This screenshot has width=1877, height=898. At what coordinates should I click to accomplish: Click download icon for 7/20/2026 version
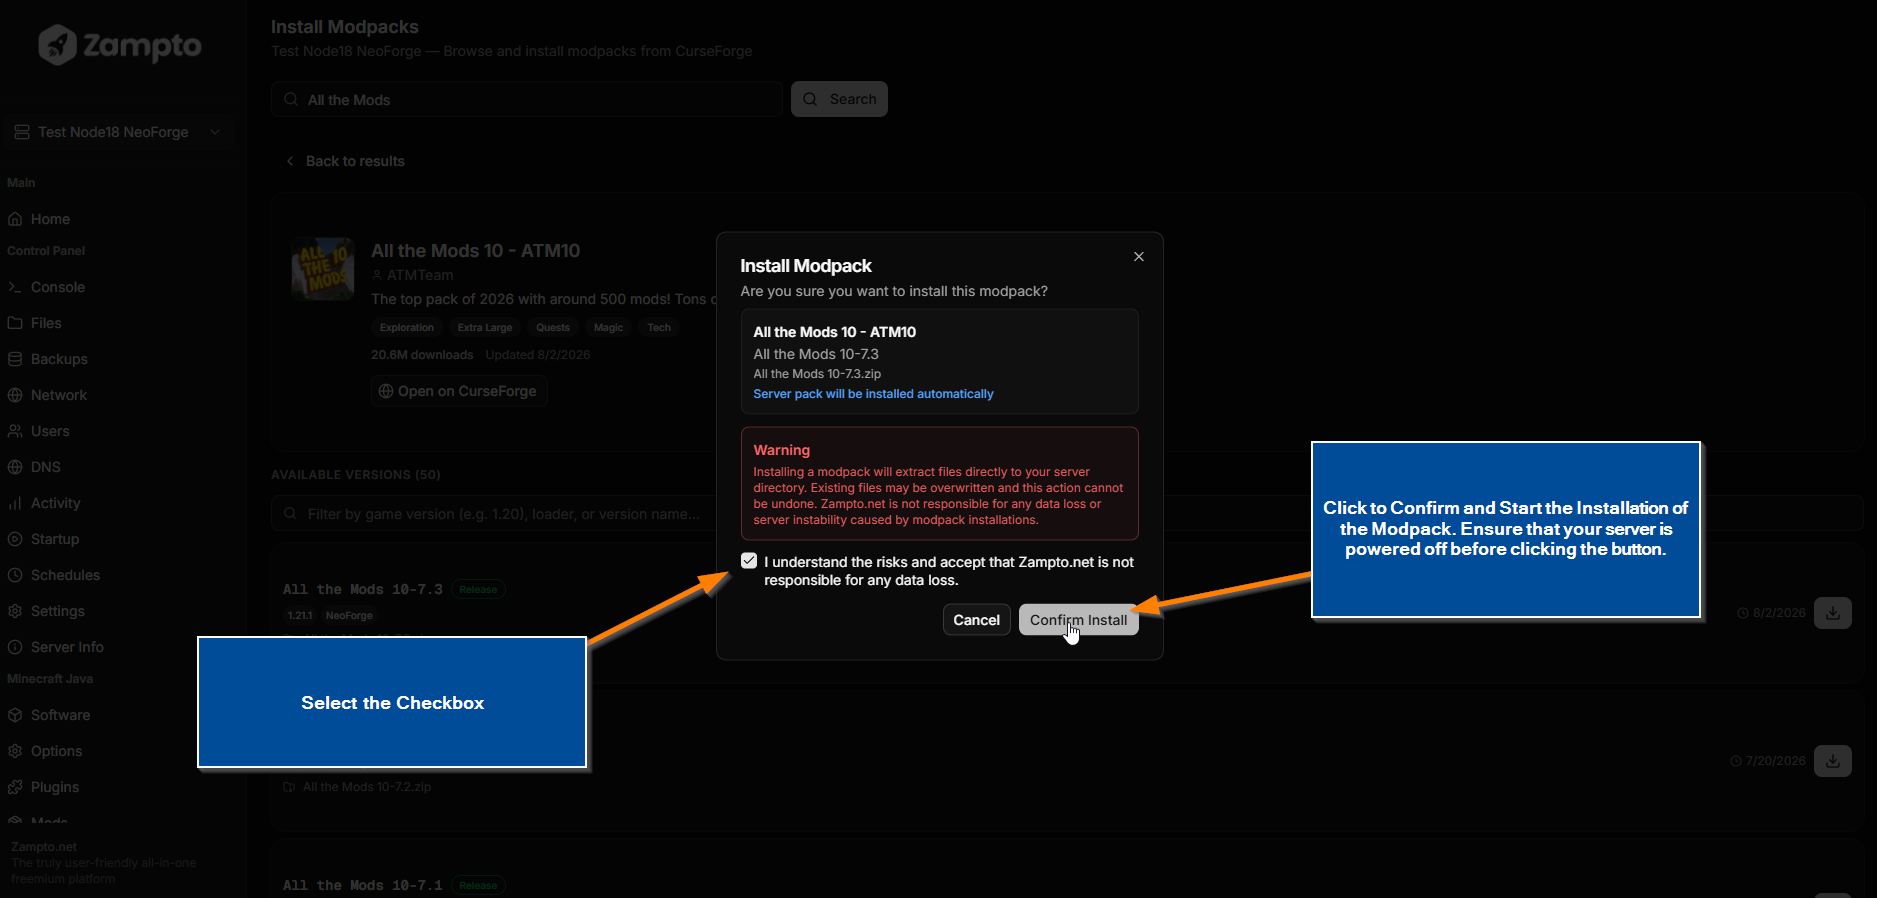click(1832, 761)
